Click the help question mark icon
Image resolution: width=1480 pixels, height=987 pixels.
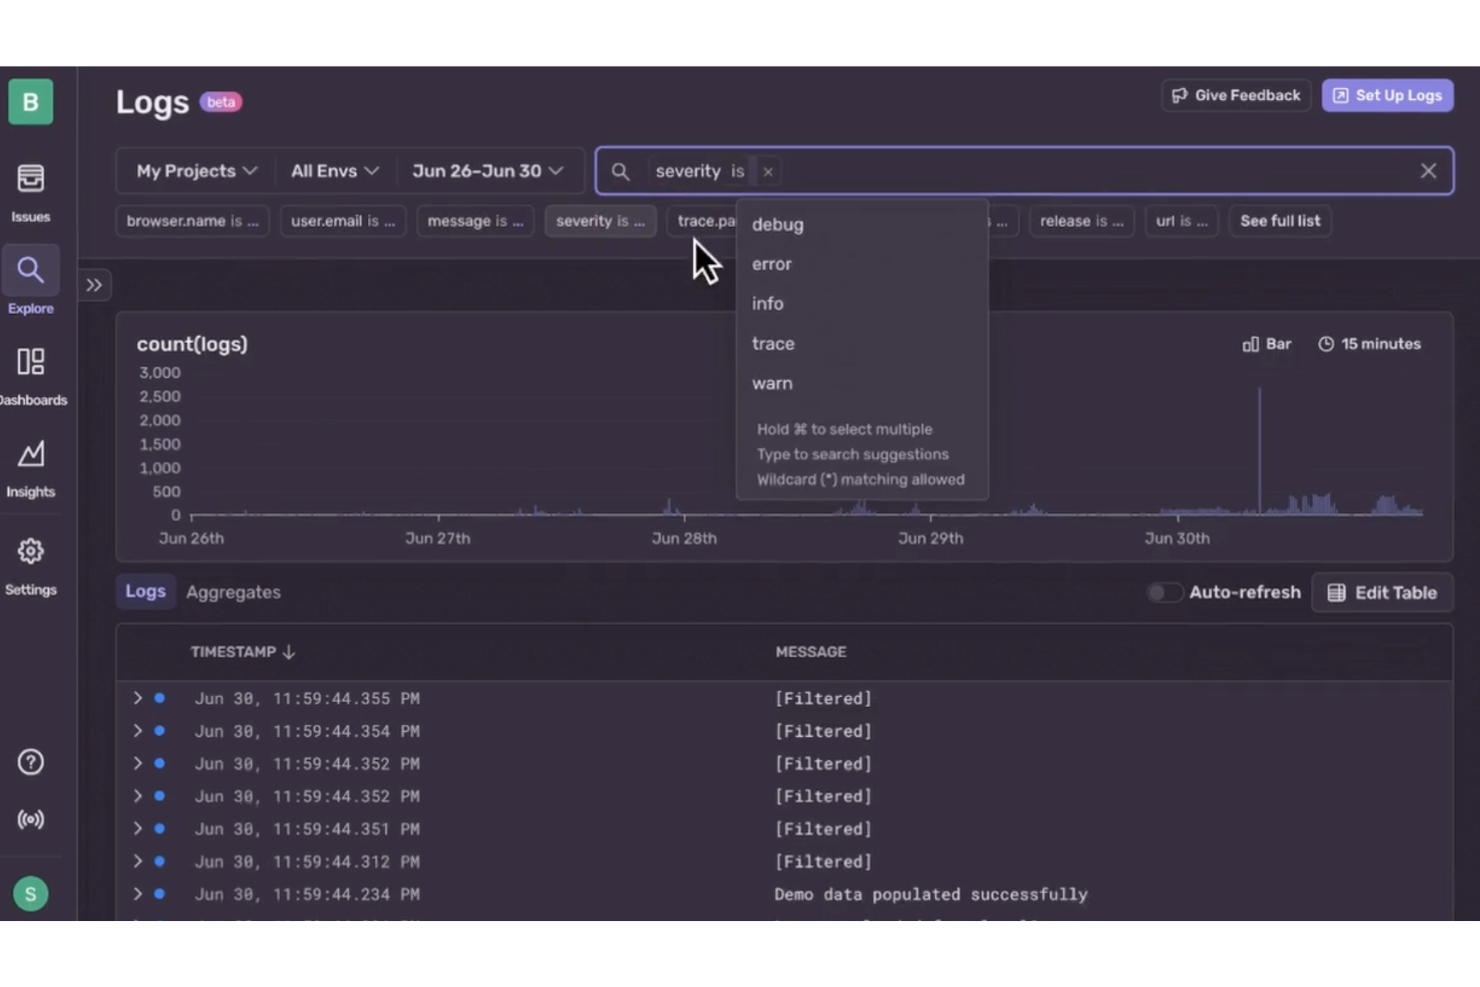[x=31, y=762]
